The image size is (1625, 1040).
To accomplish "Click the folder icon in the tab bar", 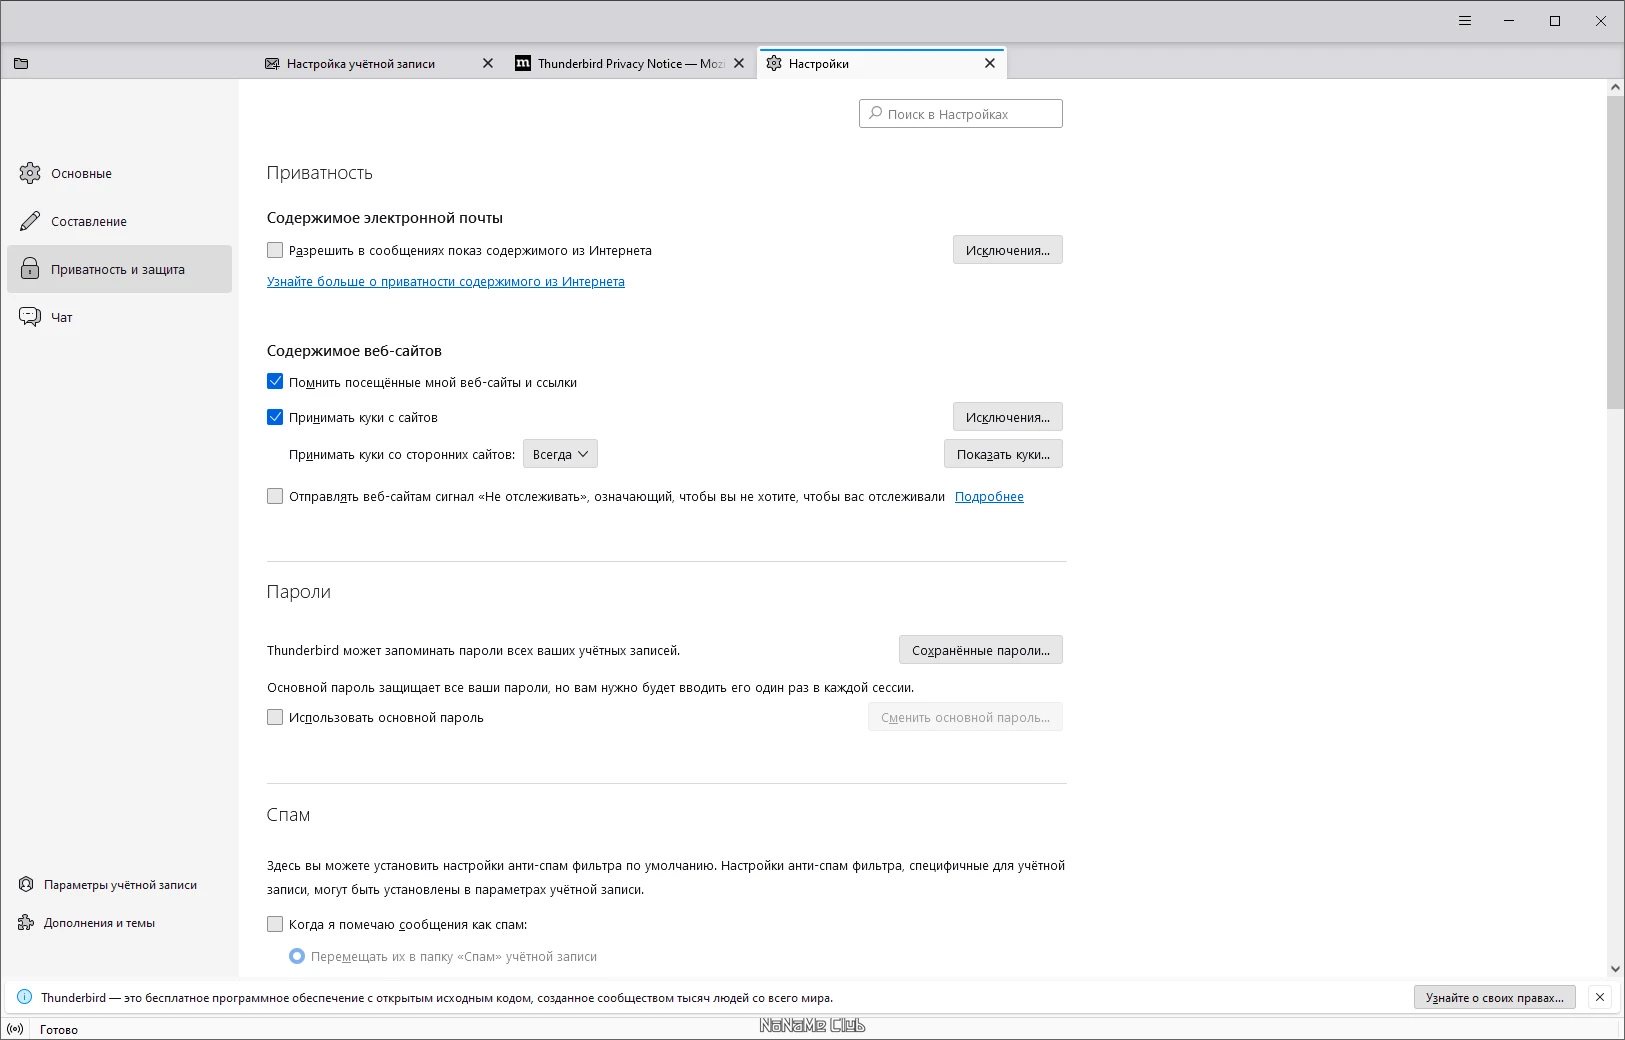I will pyautogui.click(x=21, y=63).
